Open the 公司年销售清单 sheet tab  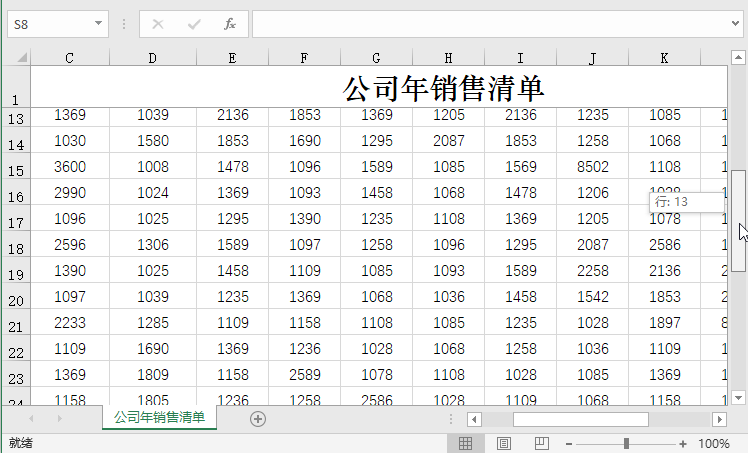pos(159,418)
